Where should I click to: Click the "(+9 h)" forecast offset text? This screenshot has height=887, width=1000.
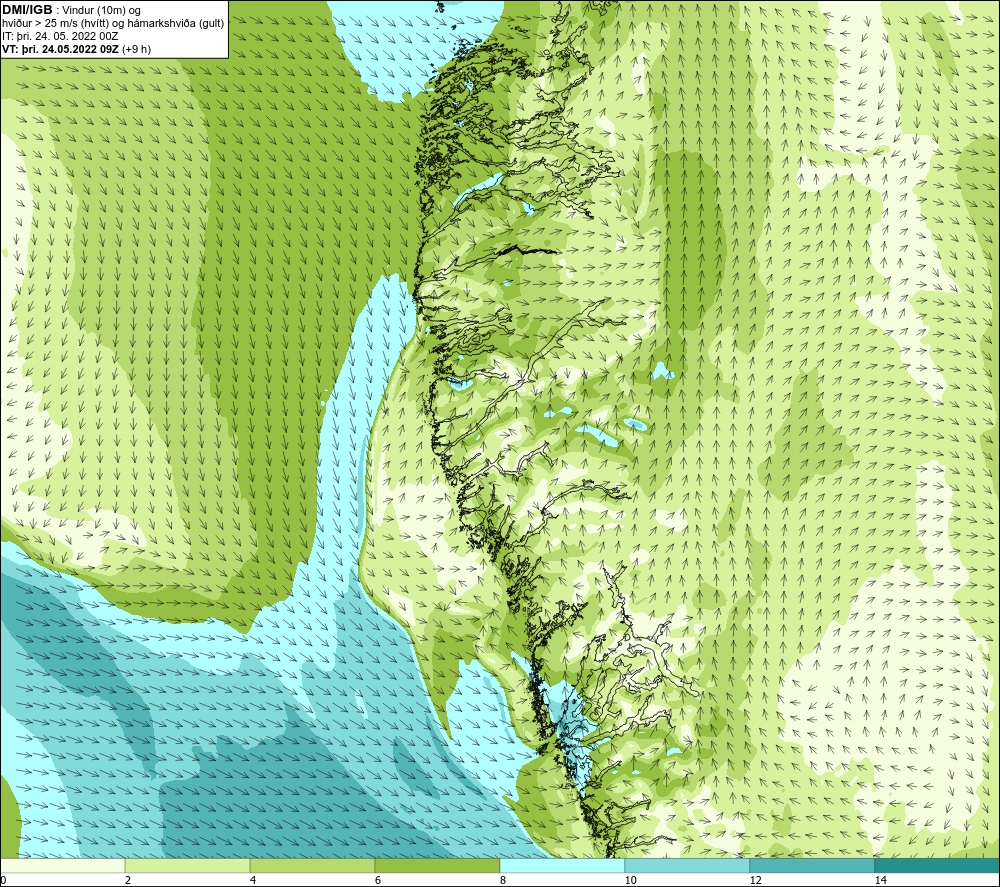click(x=136, y=49)
